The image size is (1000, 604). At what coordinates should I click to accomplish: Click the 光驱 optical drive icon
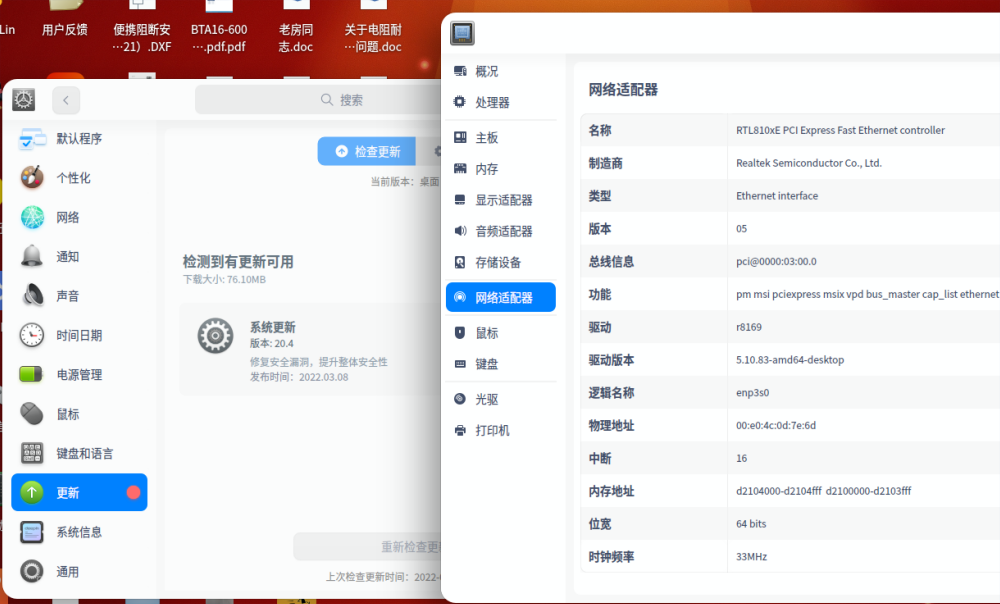tap(460, 399)
